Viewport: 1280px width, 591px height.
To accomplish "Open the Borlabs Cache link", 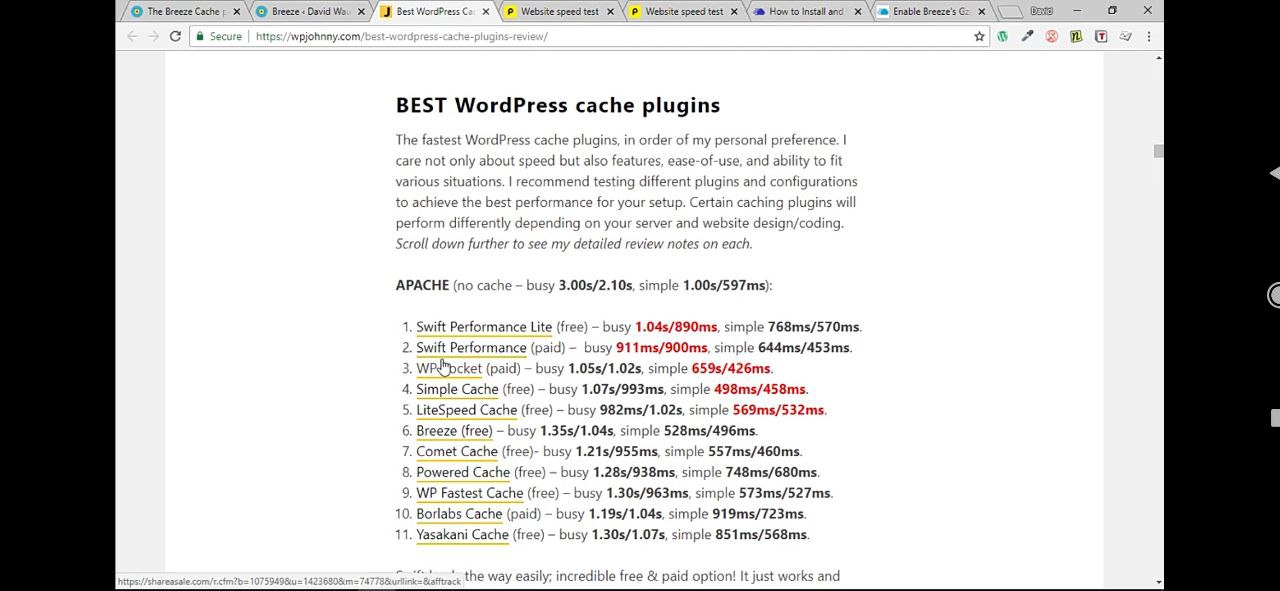I will (x=459, y=514).
